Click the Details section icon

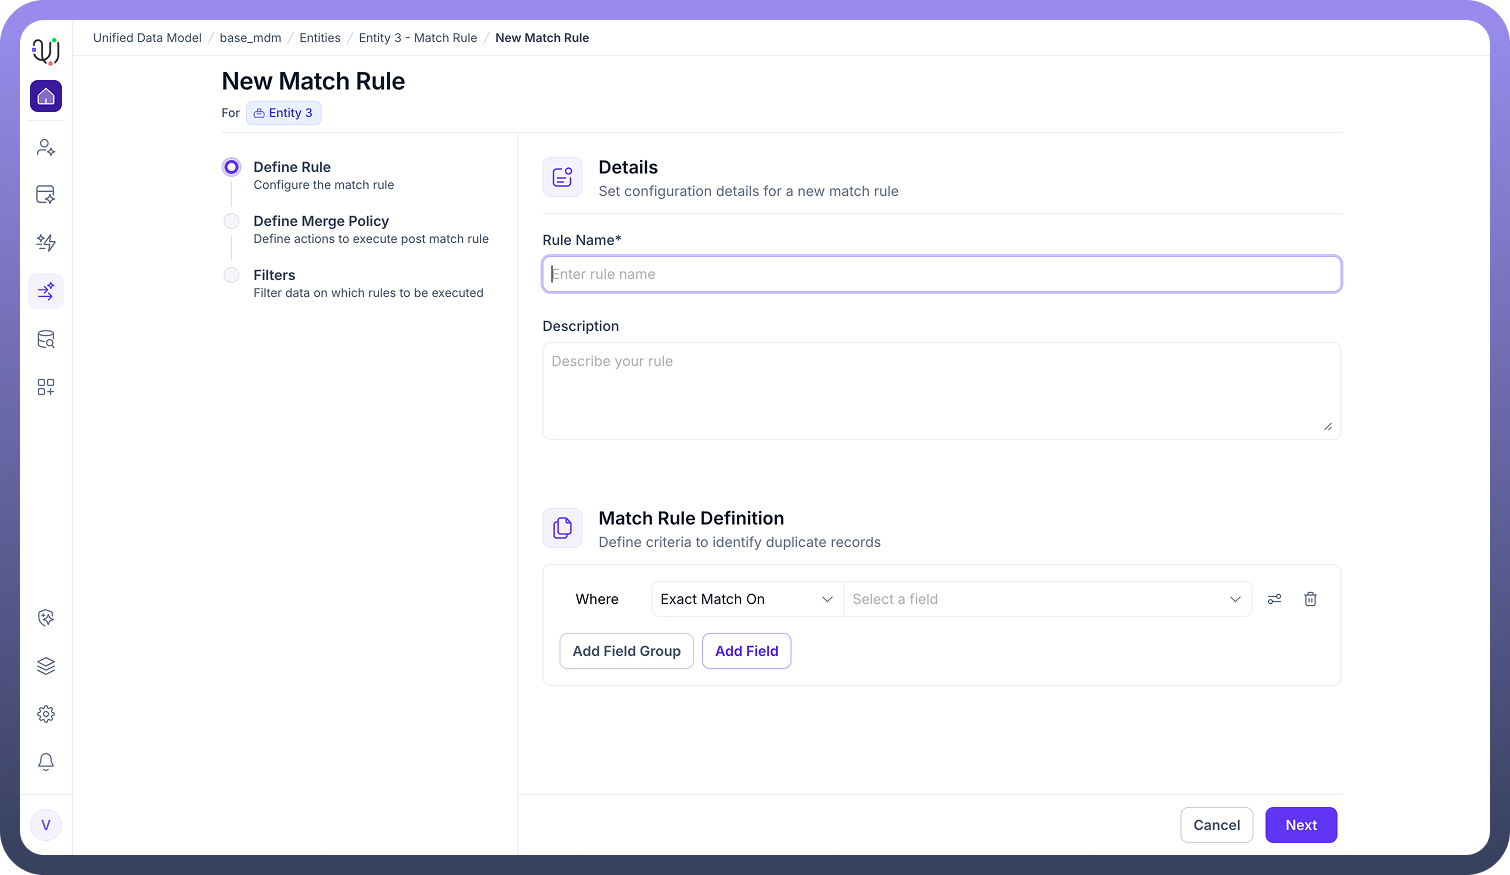click(x=562, y=177)
